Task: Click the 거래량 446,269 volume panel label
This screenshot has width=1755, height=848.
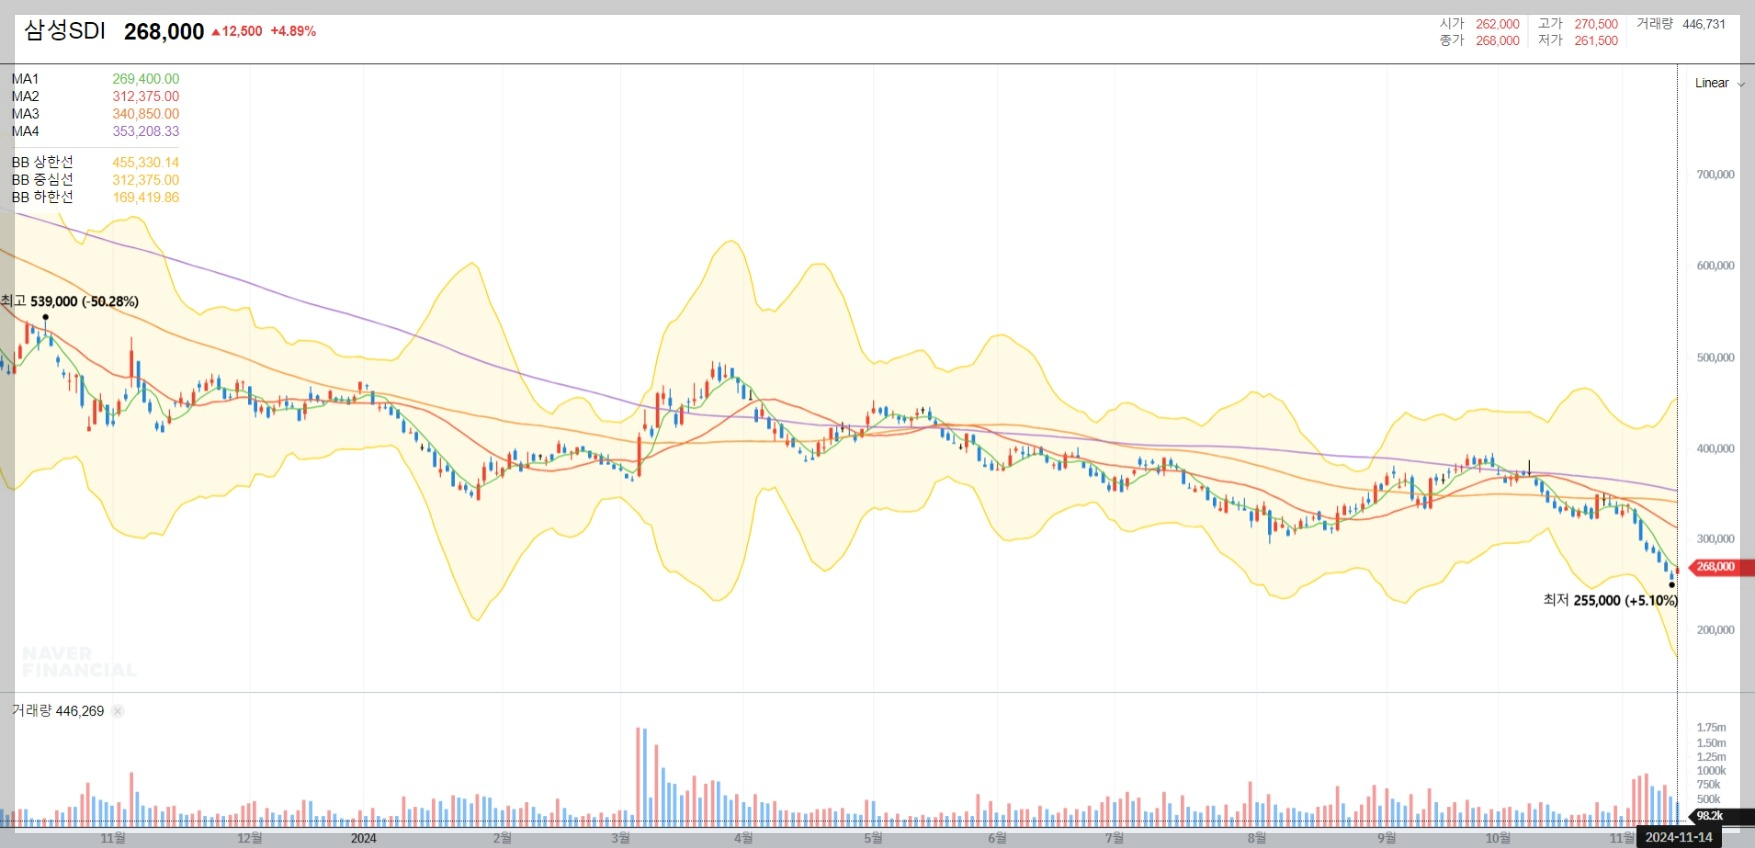Action: click(58, 711)
